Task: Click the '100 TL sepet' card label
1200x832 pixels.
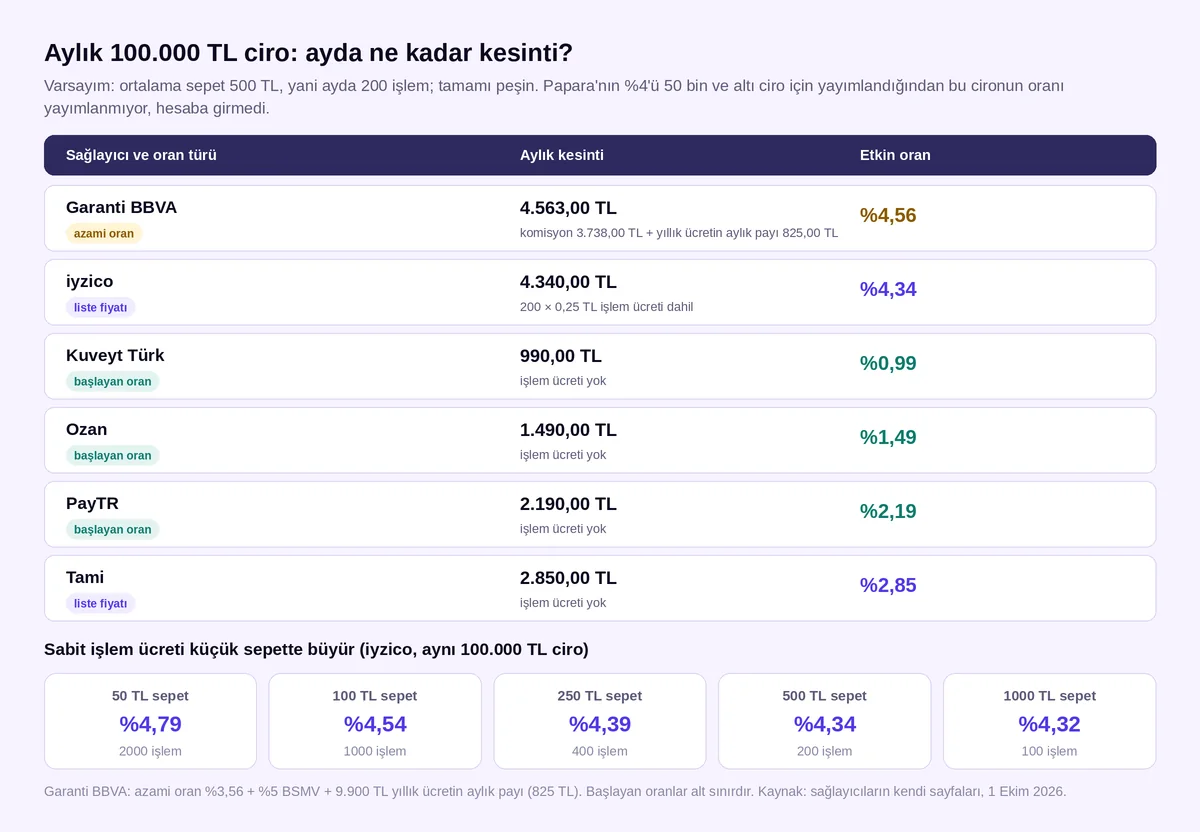Action: [x=375, y=696]
